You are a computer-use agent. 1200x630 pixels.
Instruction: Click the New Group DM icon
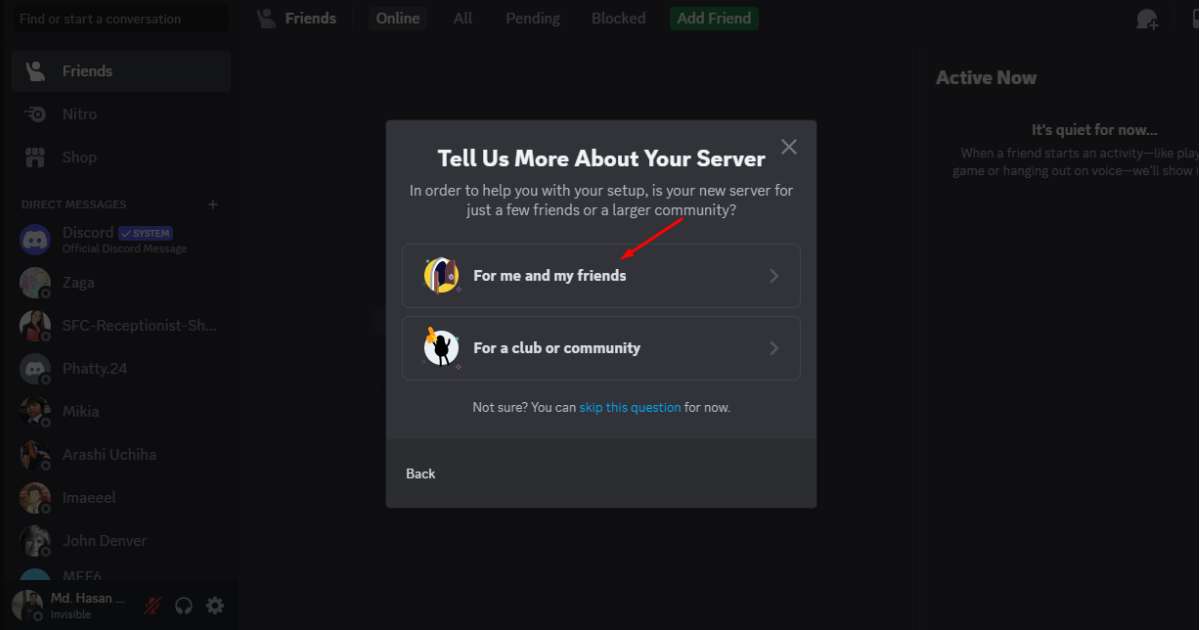1147,19
